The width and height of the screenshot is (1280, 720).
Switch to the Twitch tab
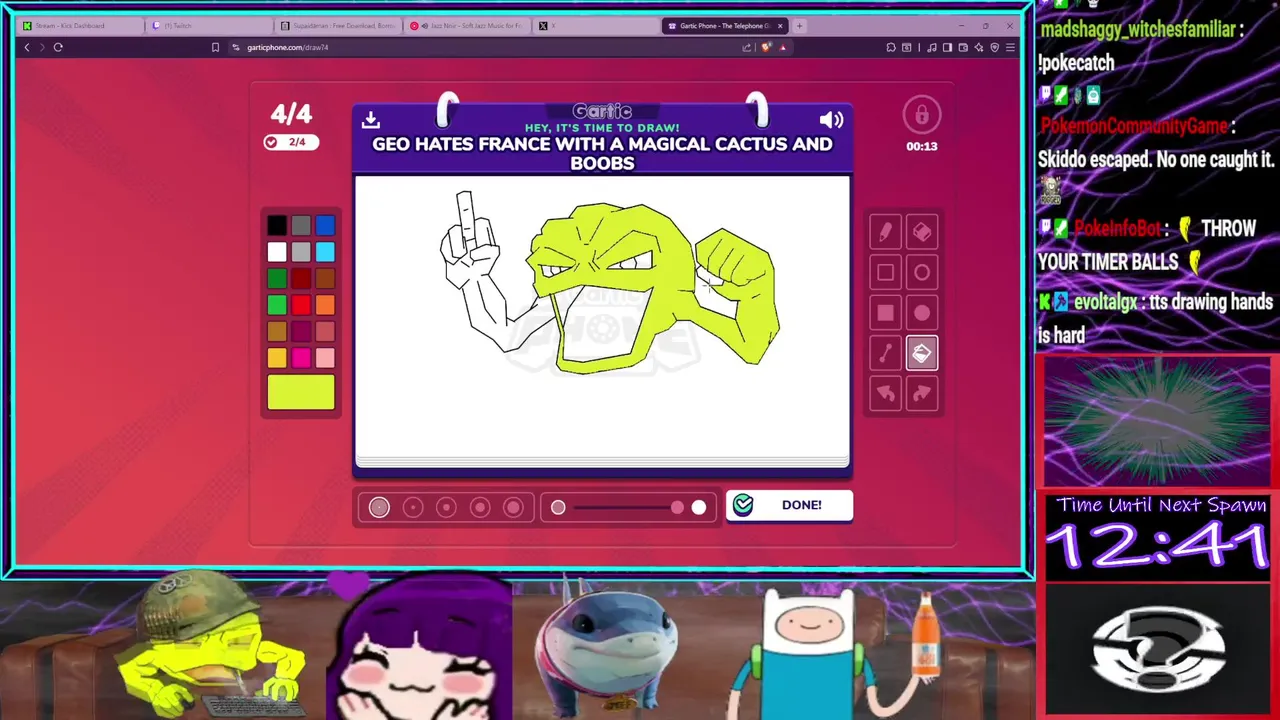click(x=207, y=26)
